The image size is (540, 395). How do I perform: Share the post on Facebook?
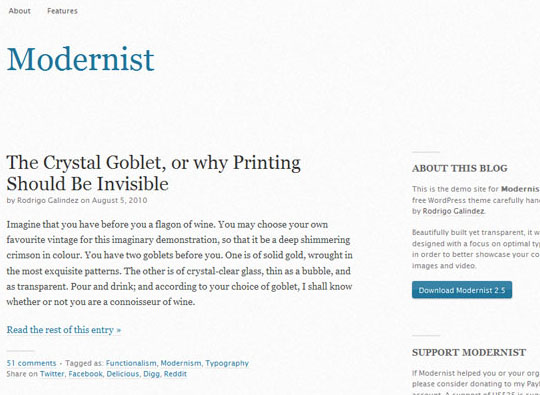click(x=85, y=374)
